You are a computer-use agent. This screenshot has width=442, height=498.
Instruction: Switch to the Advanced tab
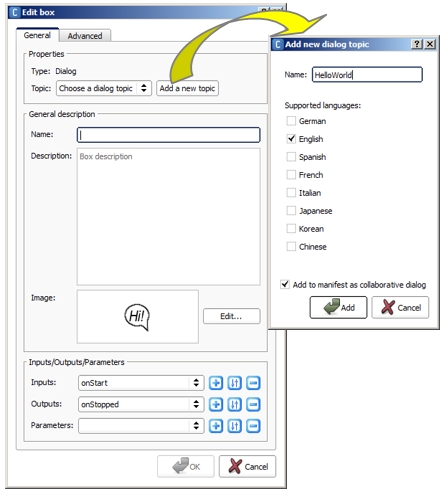(85, 36)
